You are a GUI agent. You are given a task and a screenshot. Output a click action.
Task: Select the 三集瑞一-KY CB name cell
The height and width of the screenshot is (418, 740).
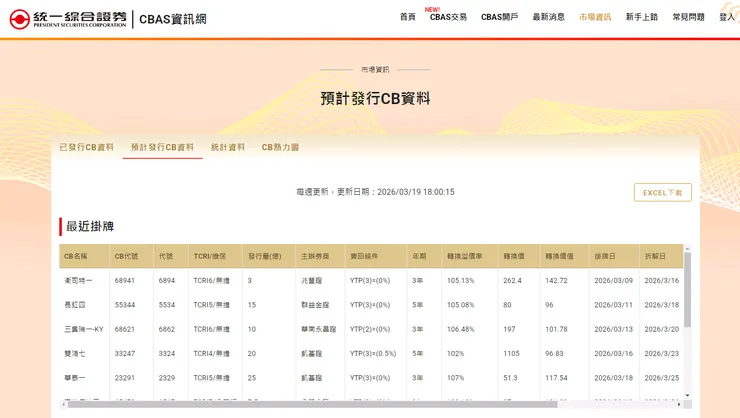pyautogui.click(x=84, y=329)
